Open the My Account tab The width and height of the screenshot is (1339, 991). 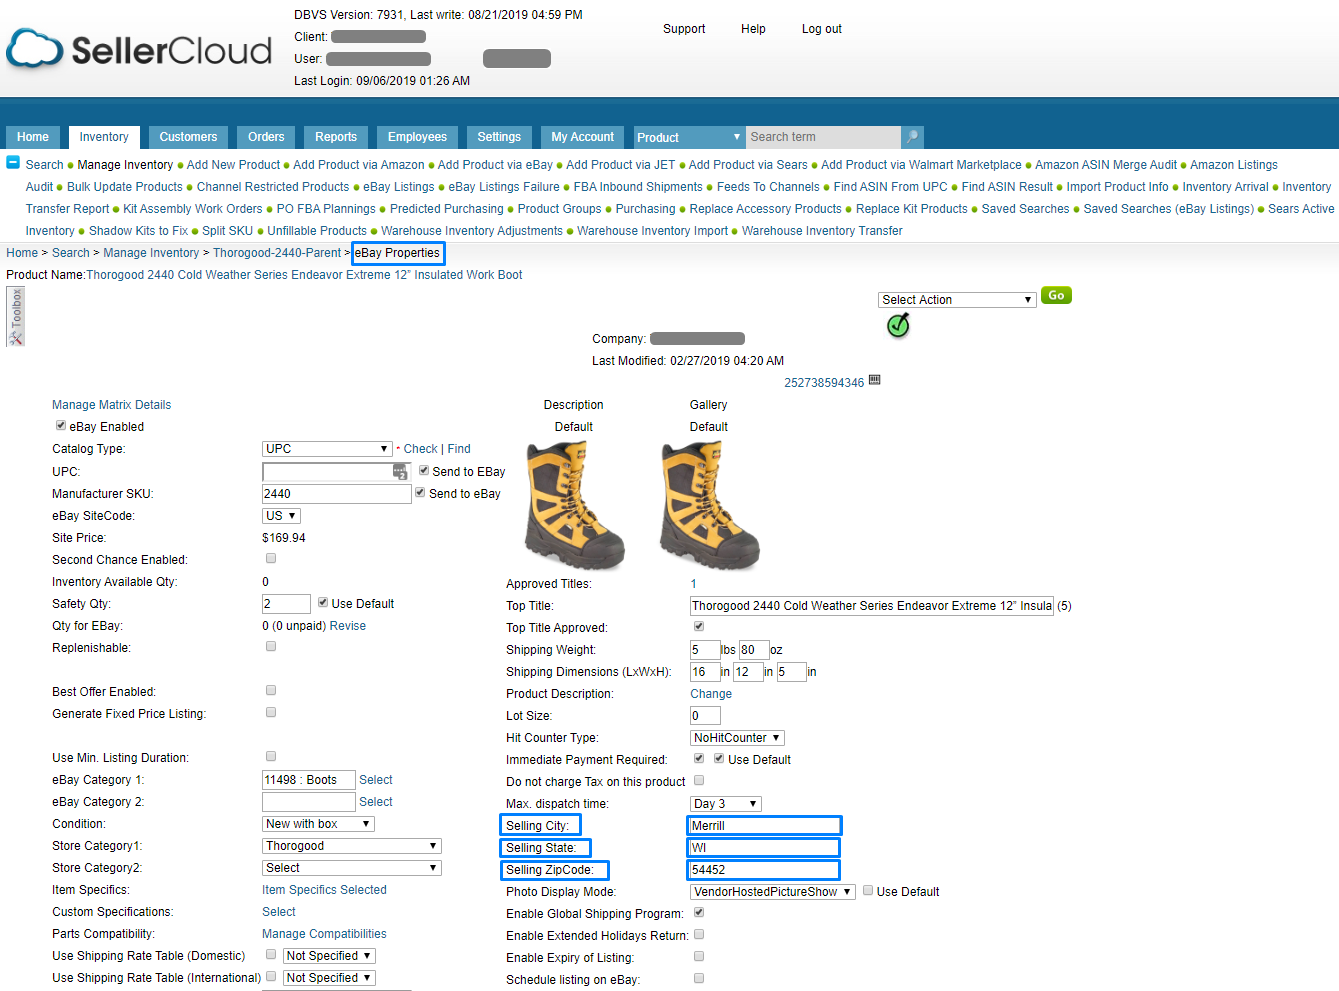point(583,137)
